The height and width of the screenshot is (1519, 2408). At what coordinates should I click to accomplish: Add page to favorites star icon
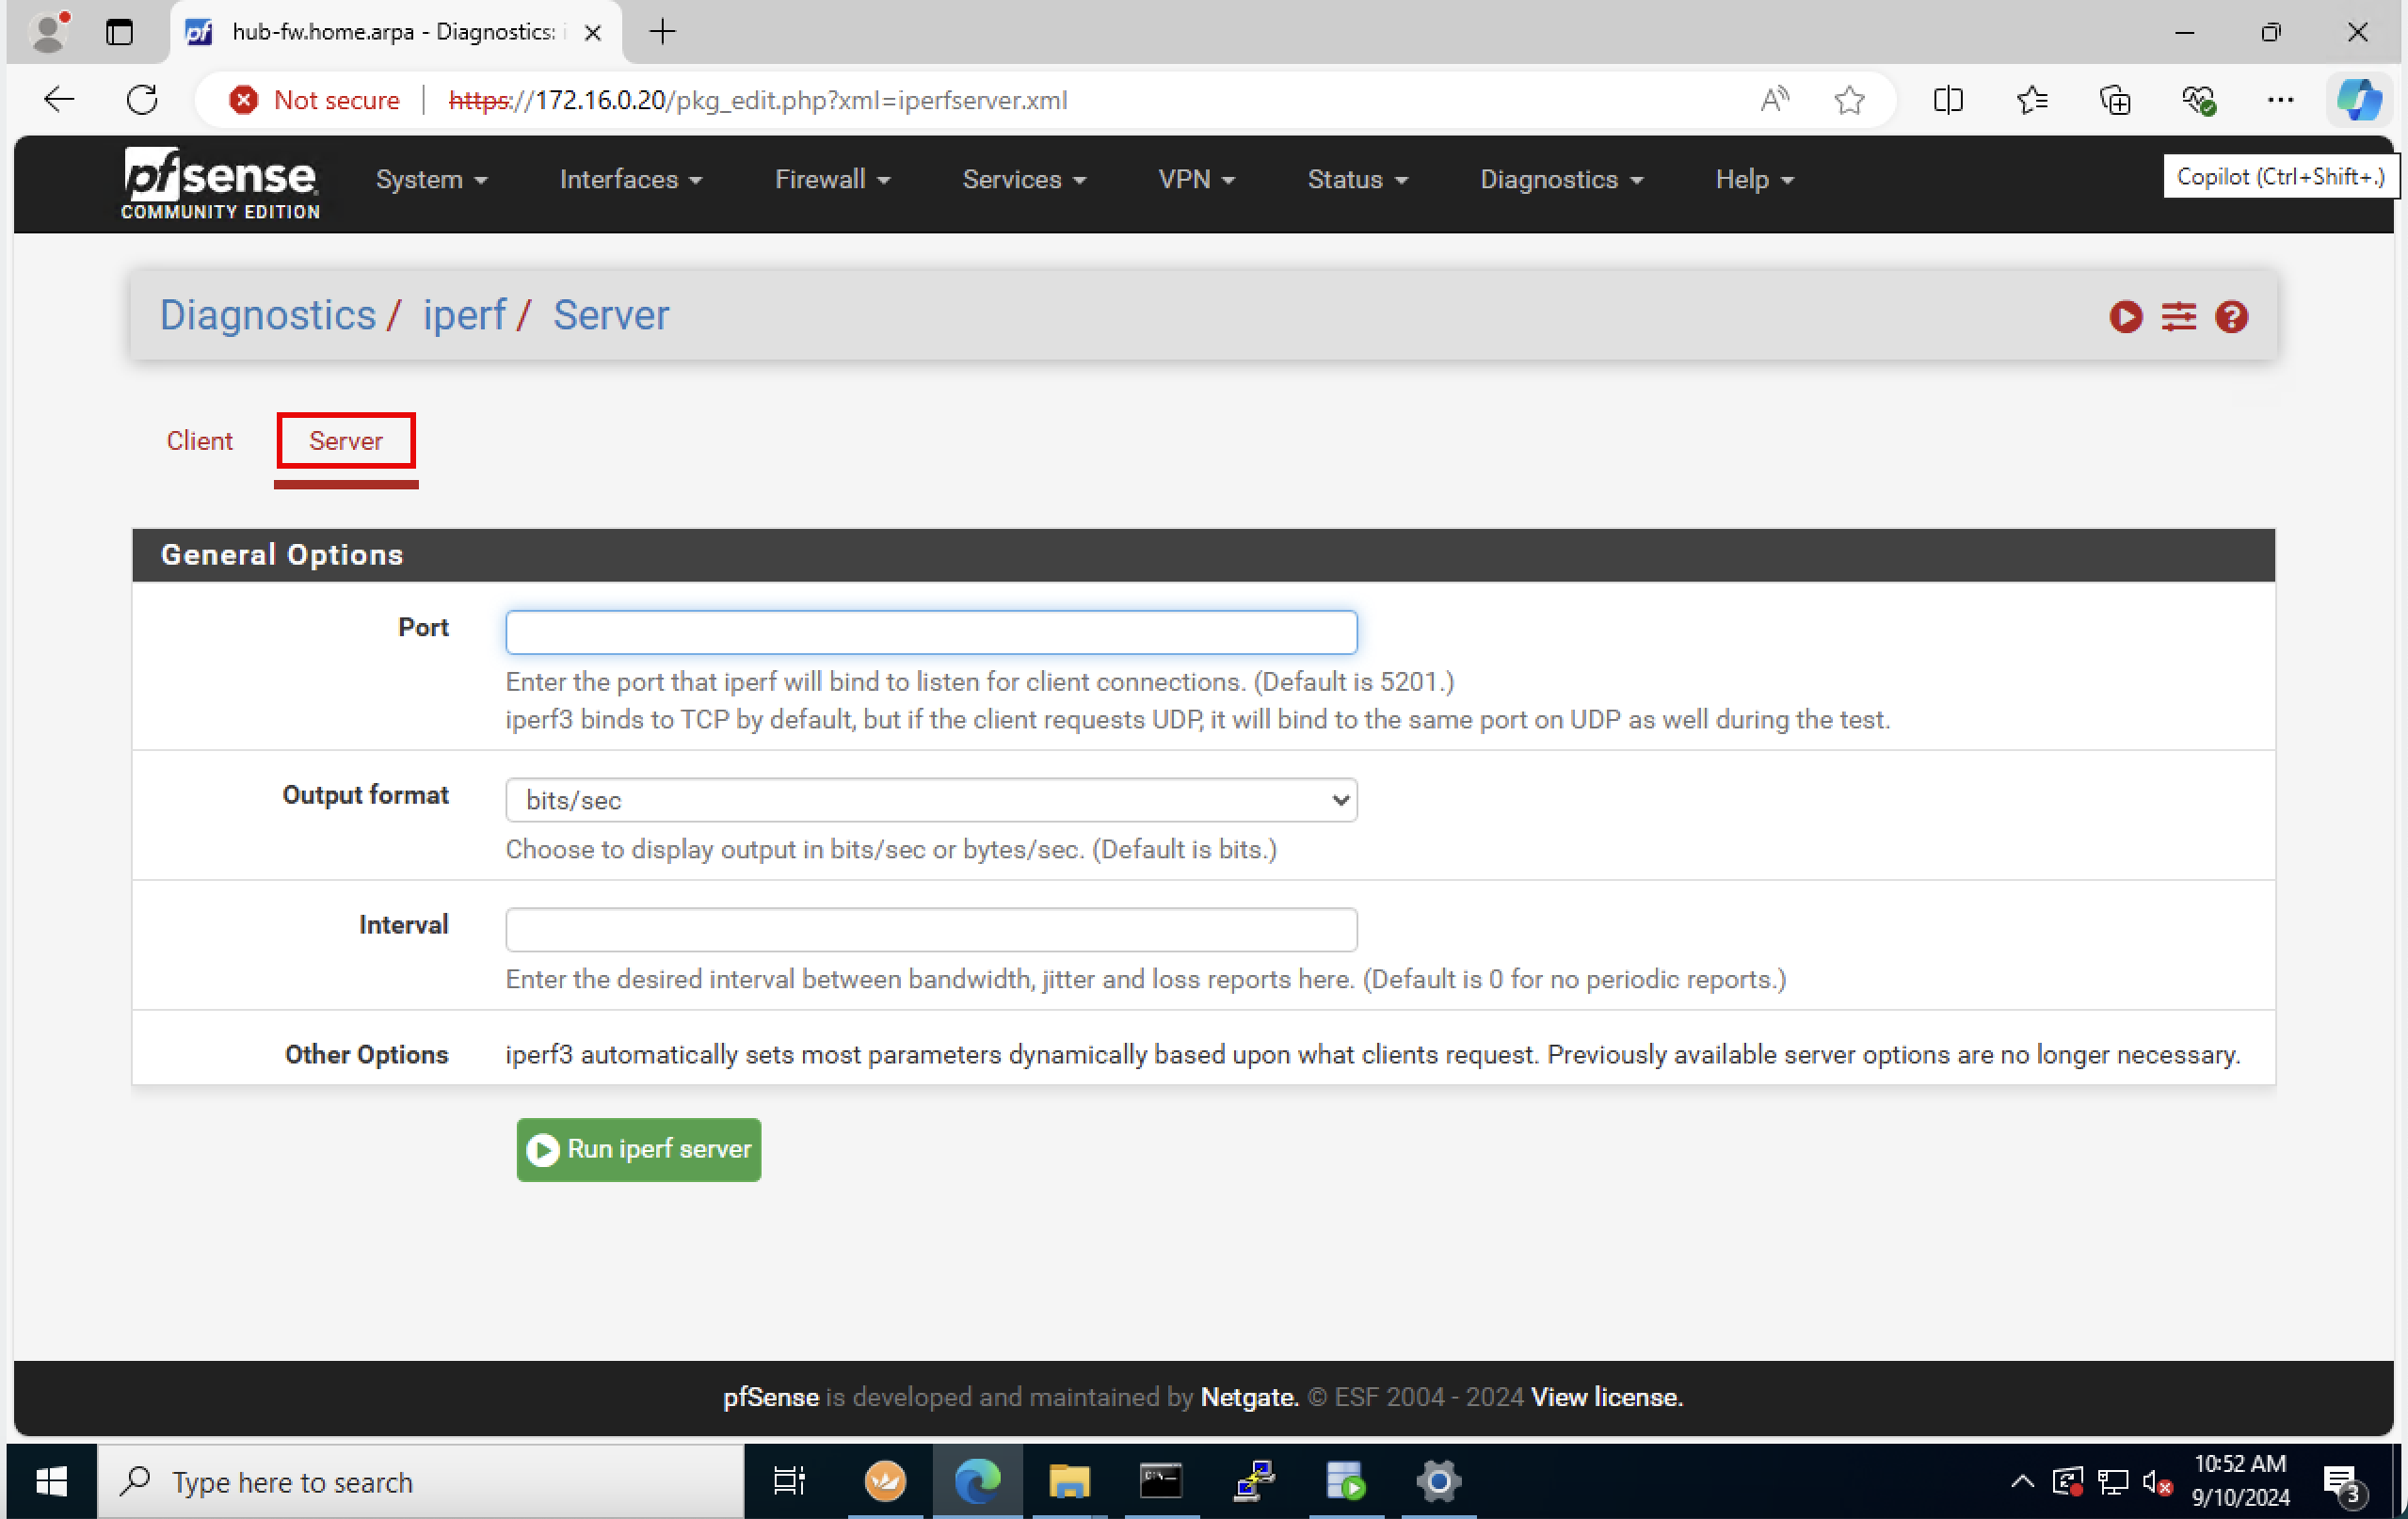(x=1849, y=100)
